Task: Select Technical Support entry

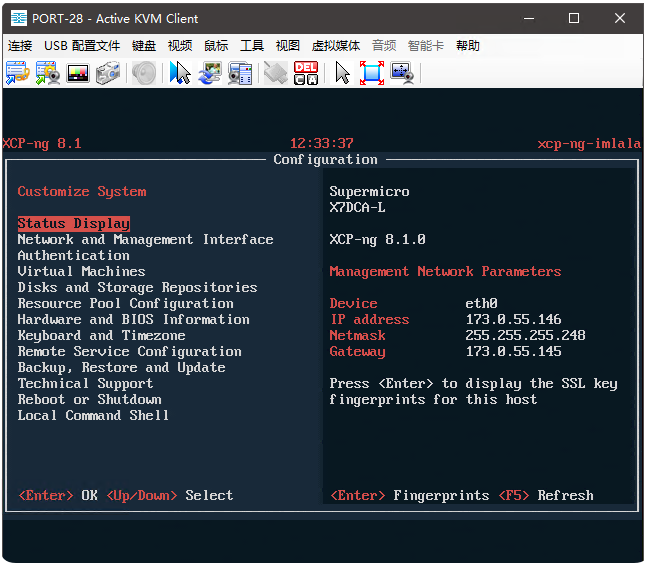Action: [x=85, y=383]
